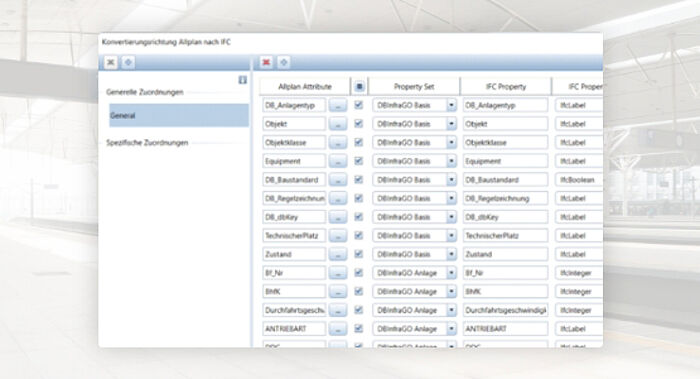
Task: Toggle the Equipment row checkbox
Action: 358,161
